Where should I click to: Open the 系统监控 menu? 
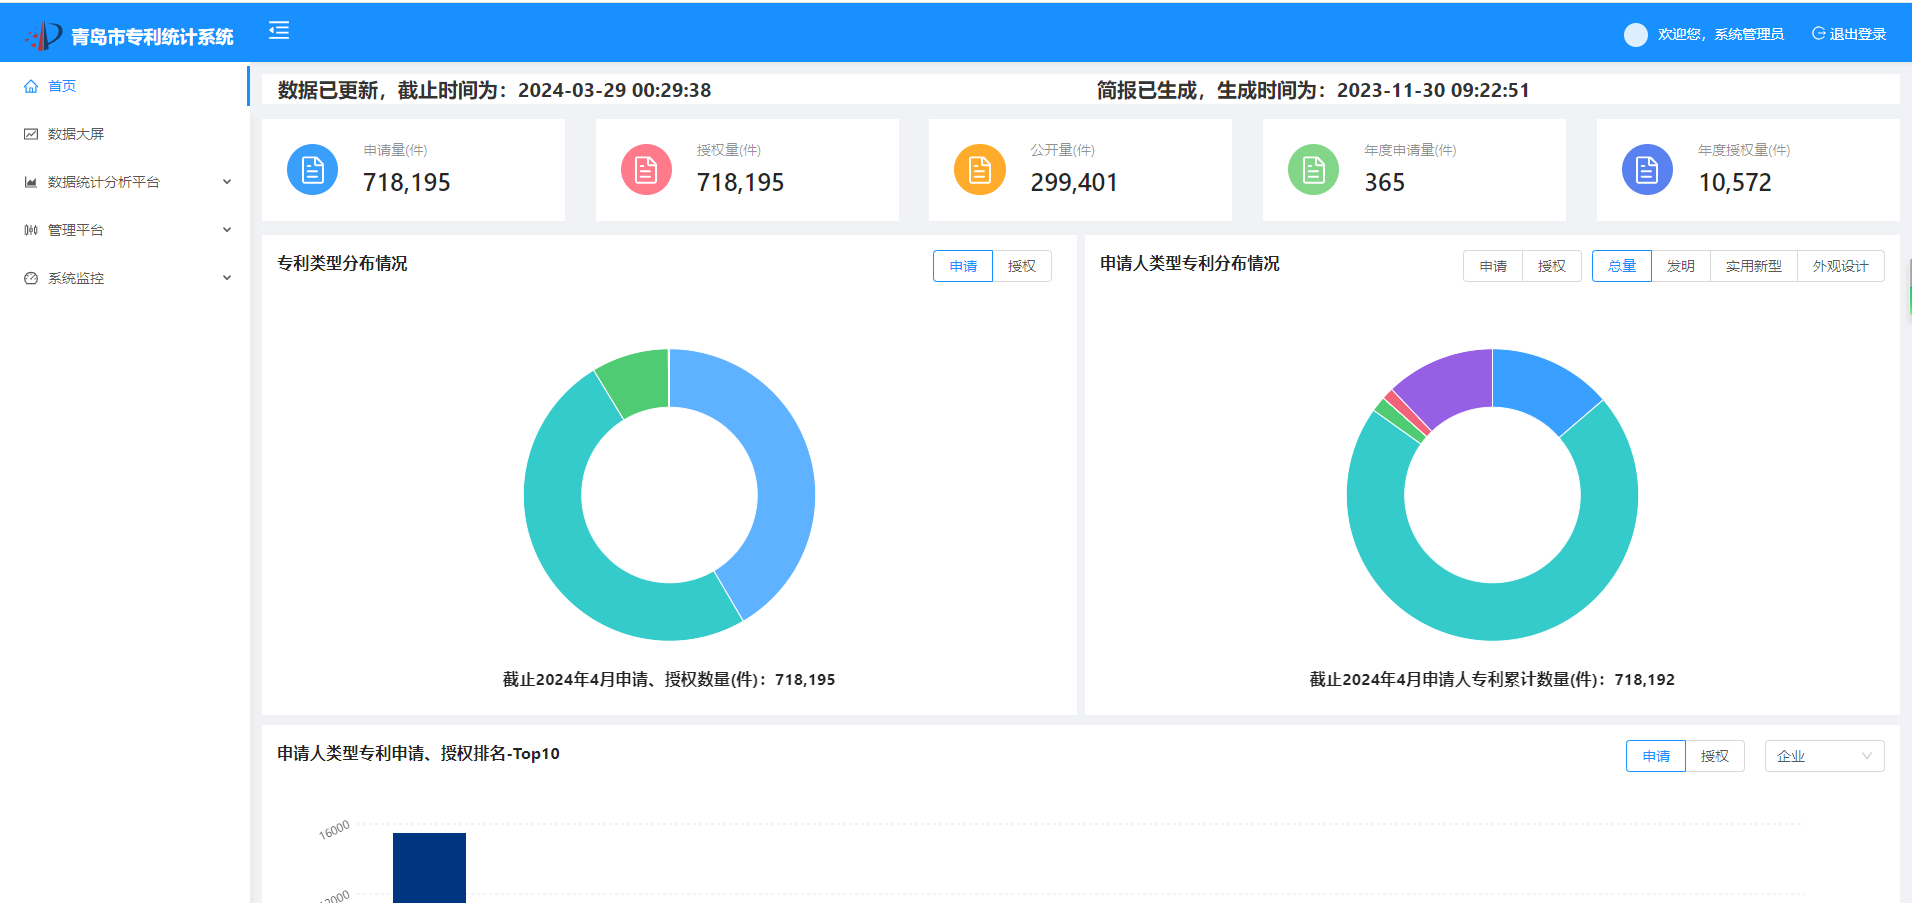tap(124, 278)
